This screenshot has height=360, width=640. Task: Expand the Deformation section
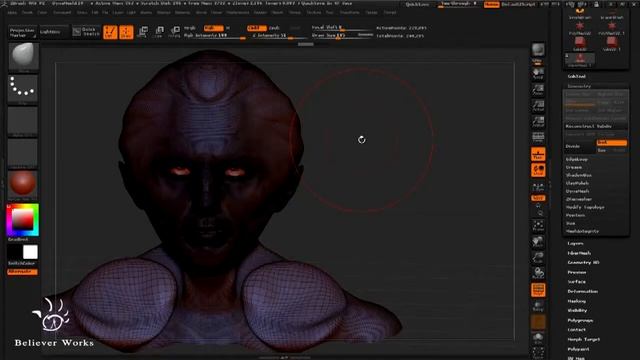tap(582, 291)
